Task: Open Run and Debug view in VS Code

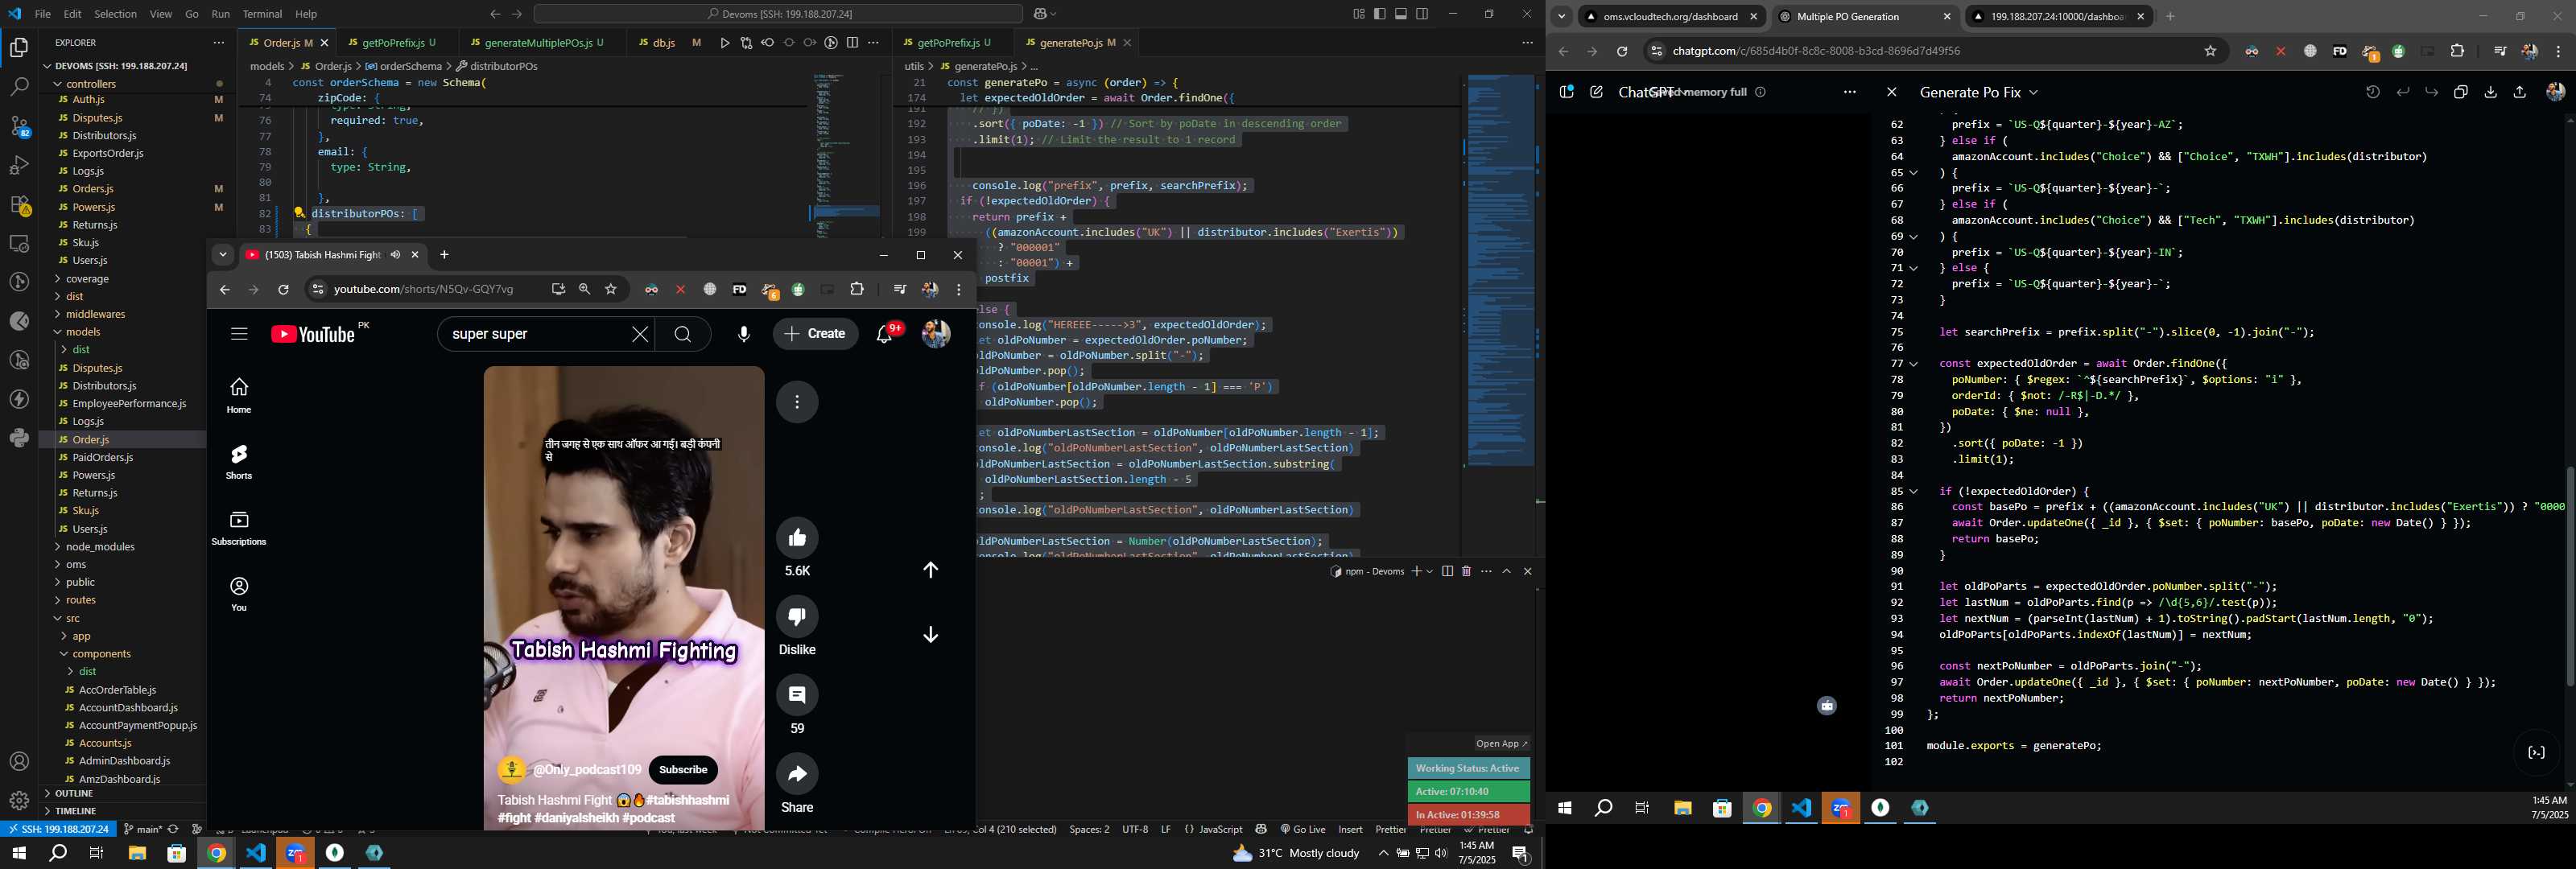Action: coord(19,165)
